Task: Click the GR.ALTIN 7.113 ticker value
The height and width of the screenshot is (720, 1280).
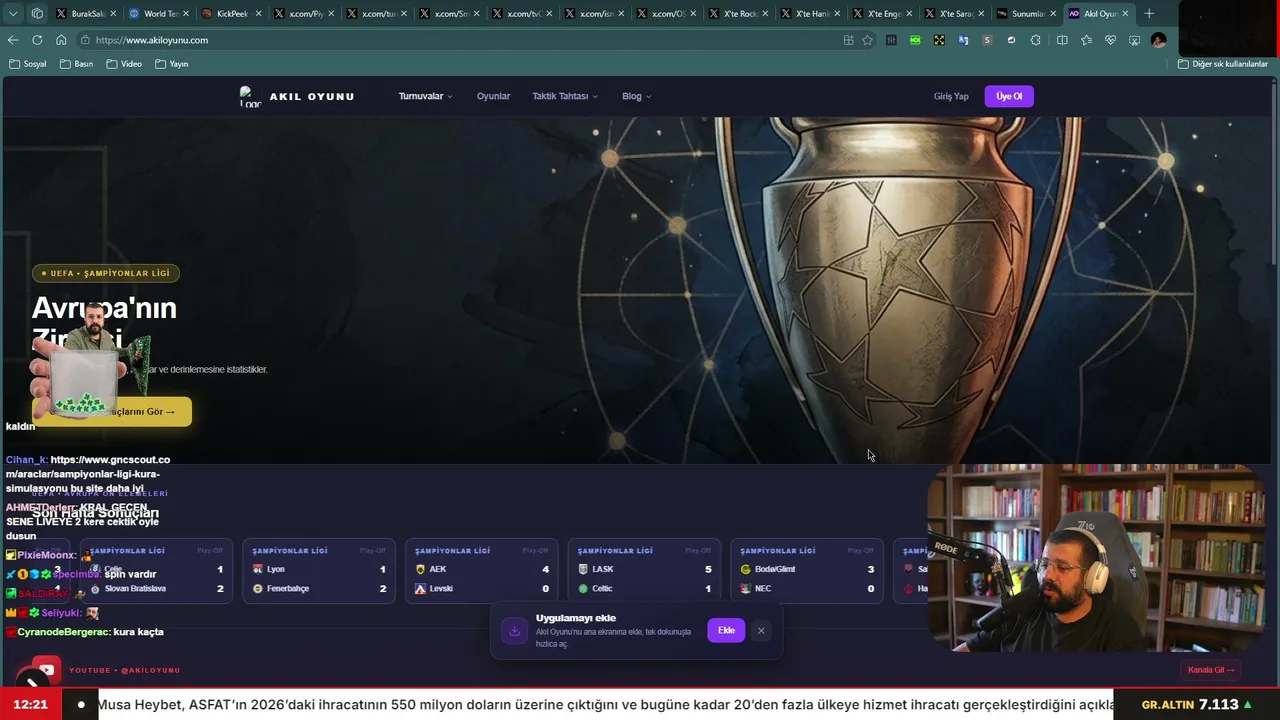Action: click(x=1197, y=705)
